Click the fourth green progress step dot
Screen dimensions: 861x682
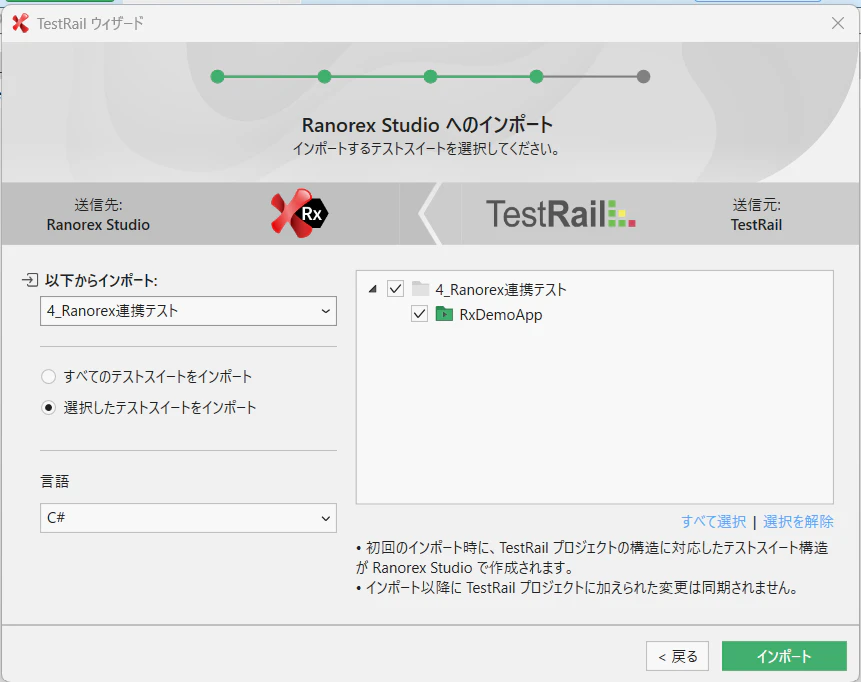point(536,77)
